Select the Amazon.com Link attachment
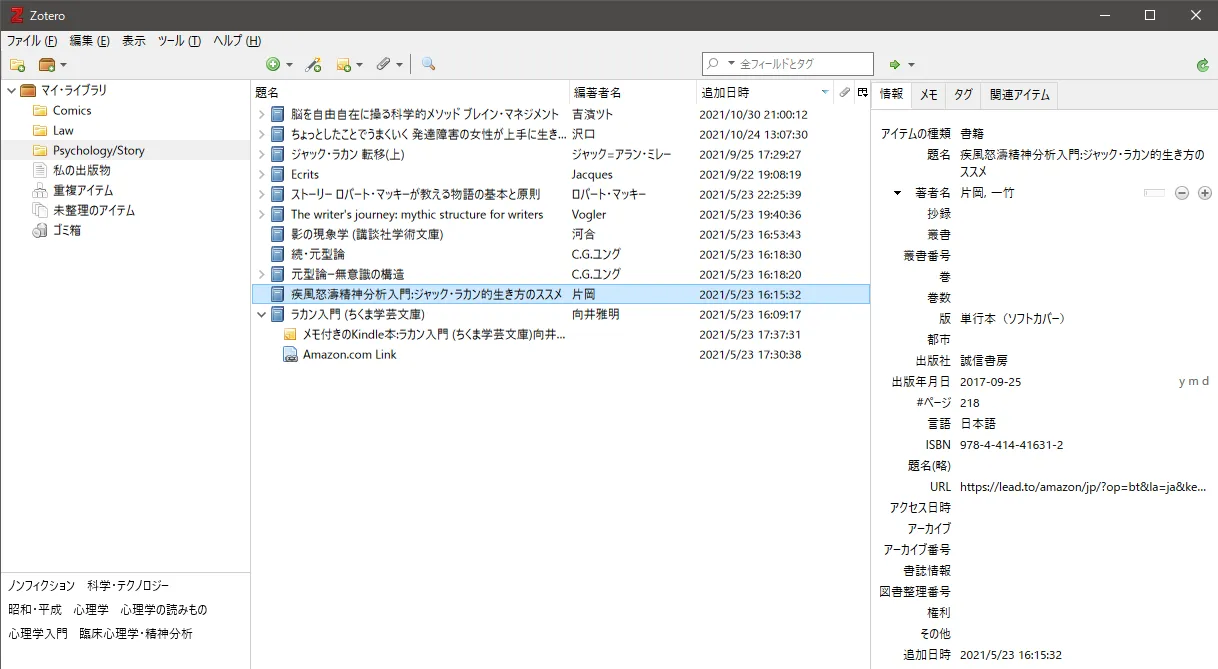The width and height of the screenshot is (1218, 669). coord(560,354)
